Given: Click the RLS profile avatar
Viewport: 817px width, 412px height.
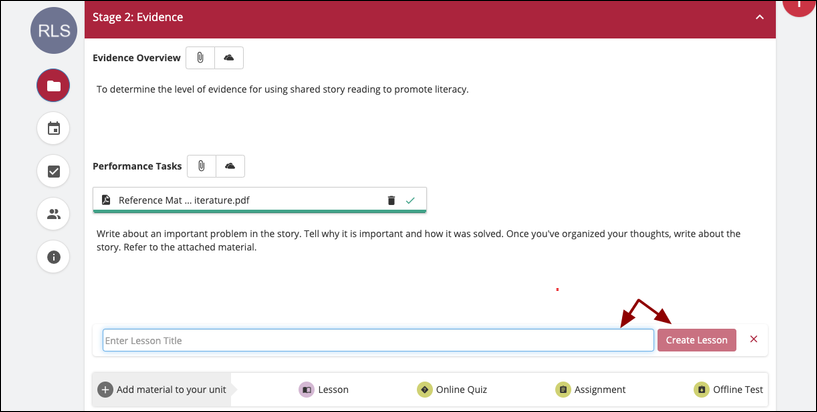Looking at the screenshot, I should point(54,30).
